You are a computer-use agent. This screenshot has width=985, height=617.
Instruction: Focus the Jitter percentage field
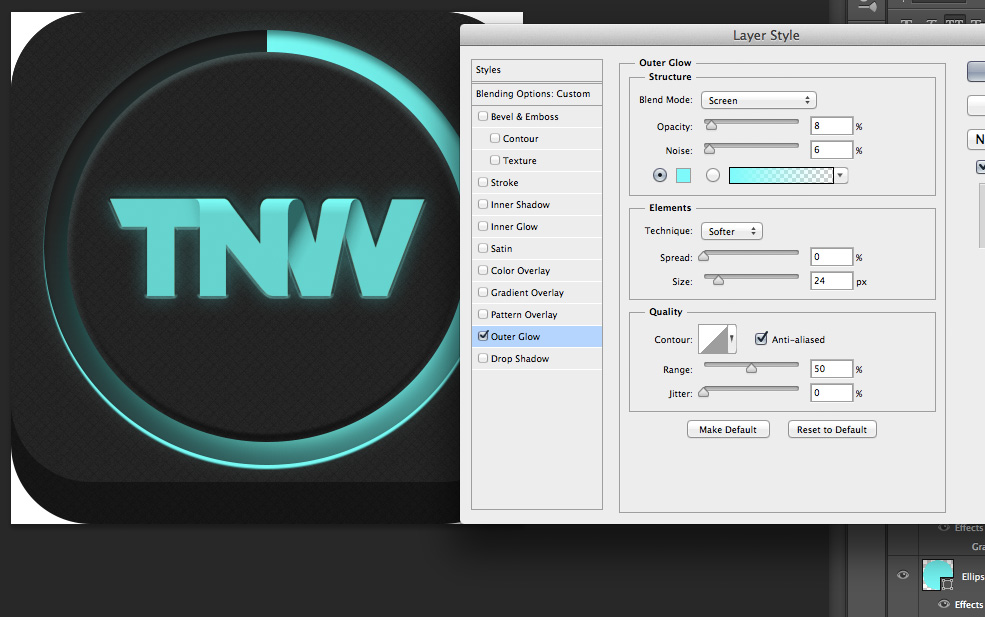click(x=832, y=393)
